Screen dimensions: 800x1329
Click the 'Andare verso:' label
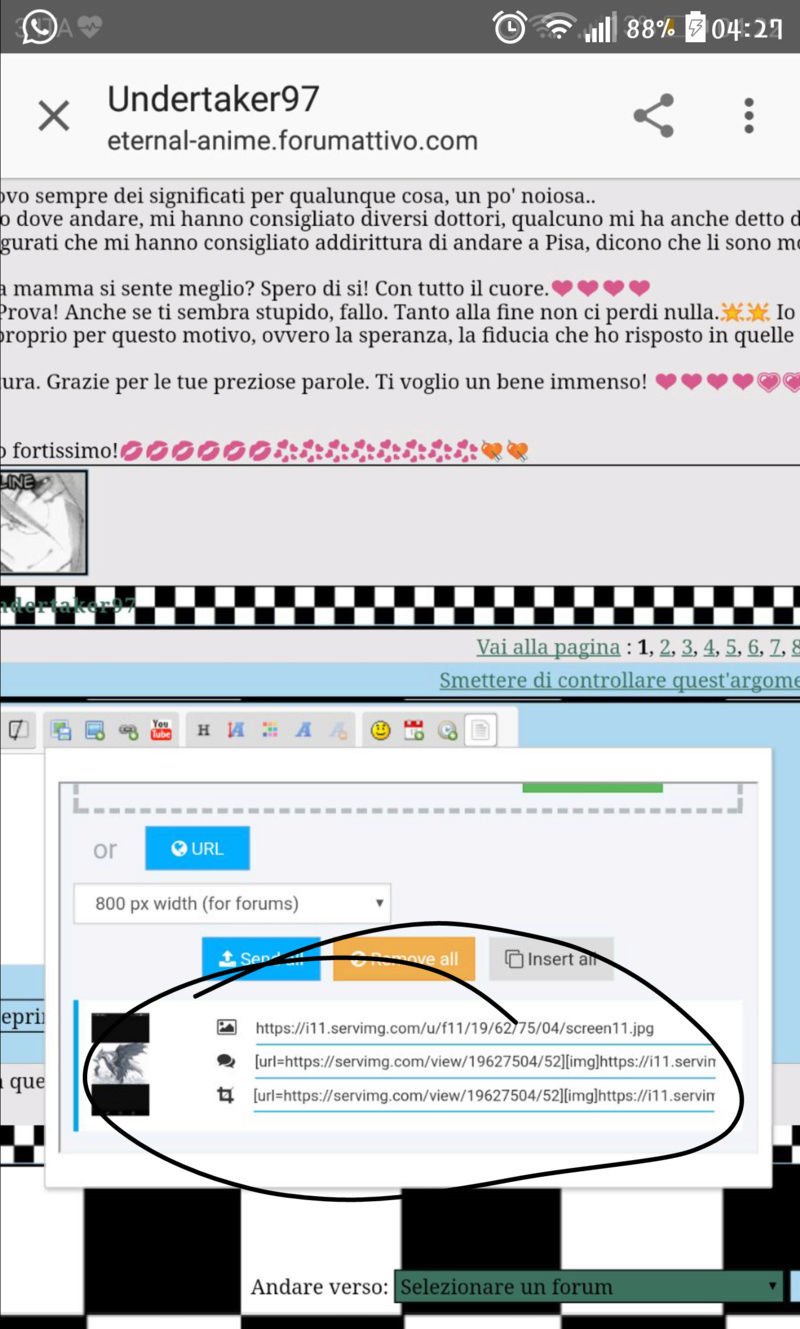pyautogui.click(x=320, y=1286)
